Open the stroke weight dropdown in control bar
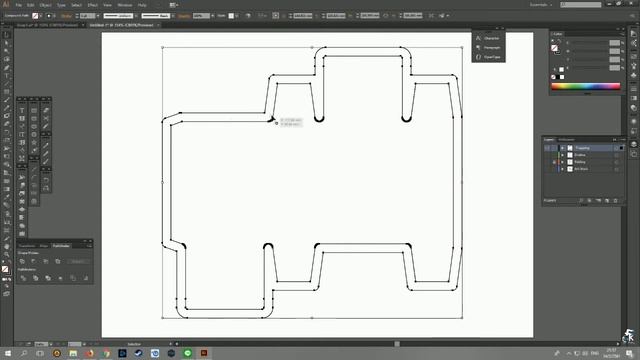Viewport: 640px width, 360px height. (x=98, y=16)
